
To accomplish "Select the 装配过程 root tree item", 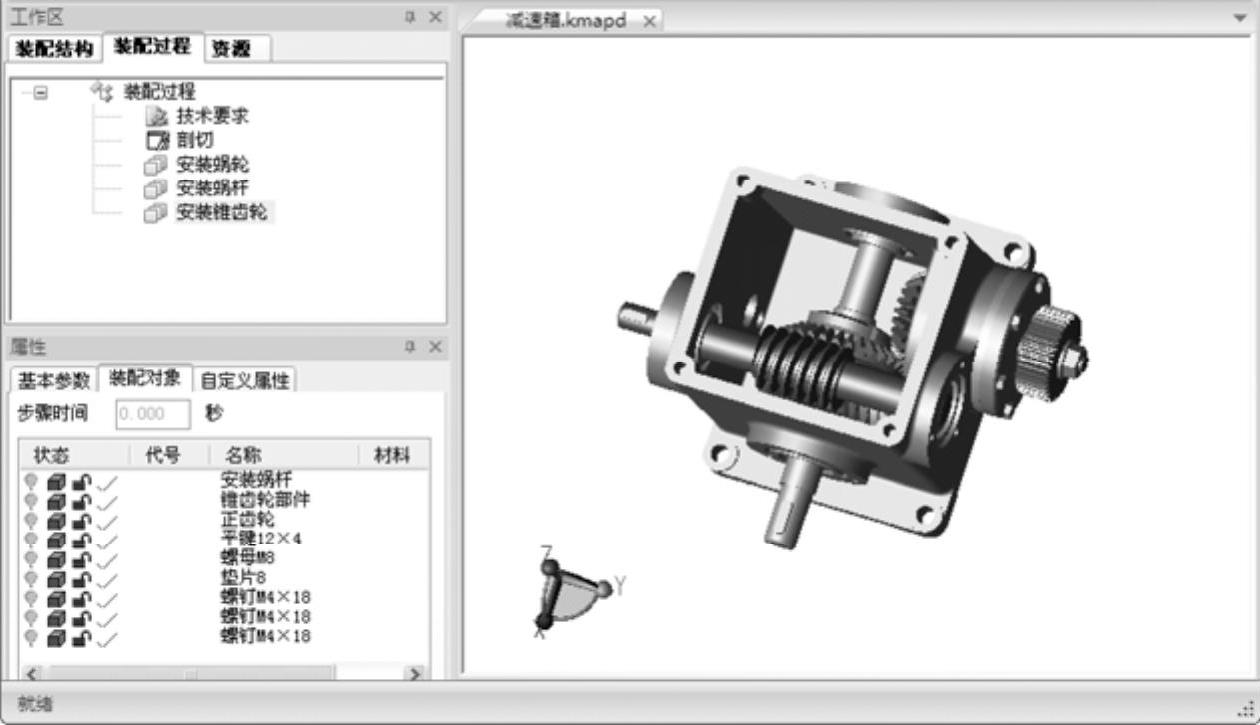I will pyautogui.click(x=160, y=91).
